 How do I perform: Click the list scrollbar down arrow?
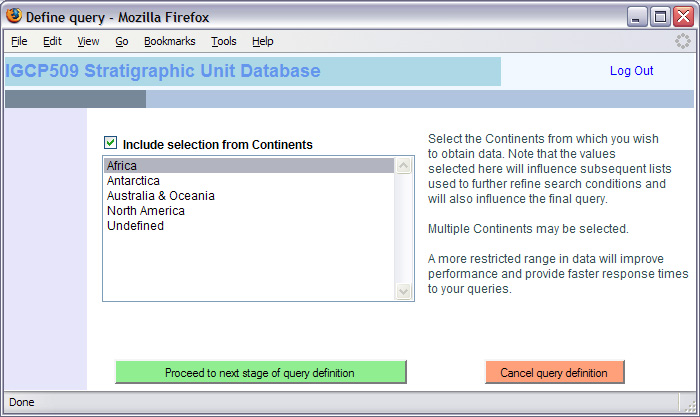(404, 292)
